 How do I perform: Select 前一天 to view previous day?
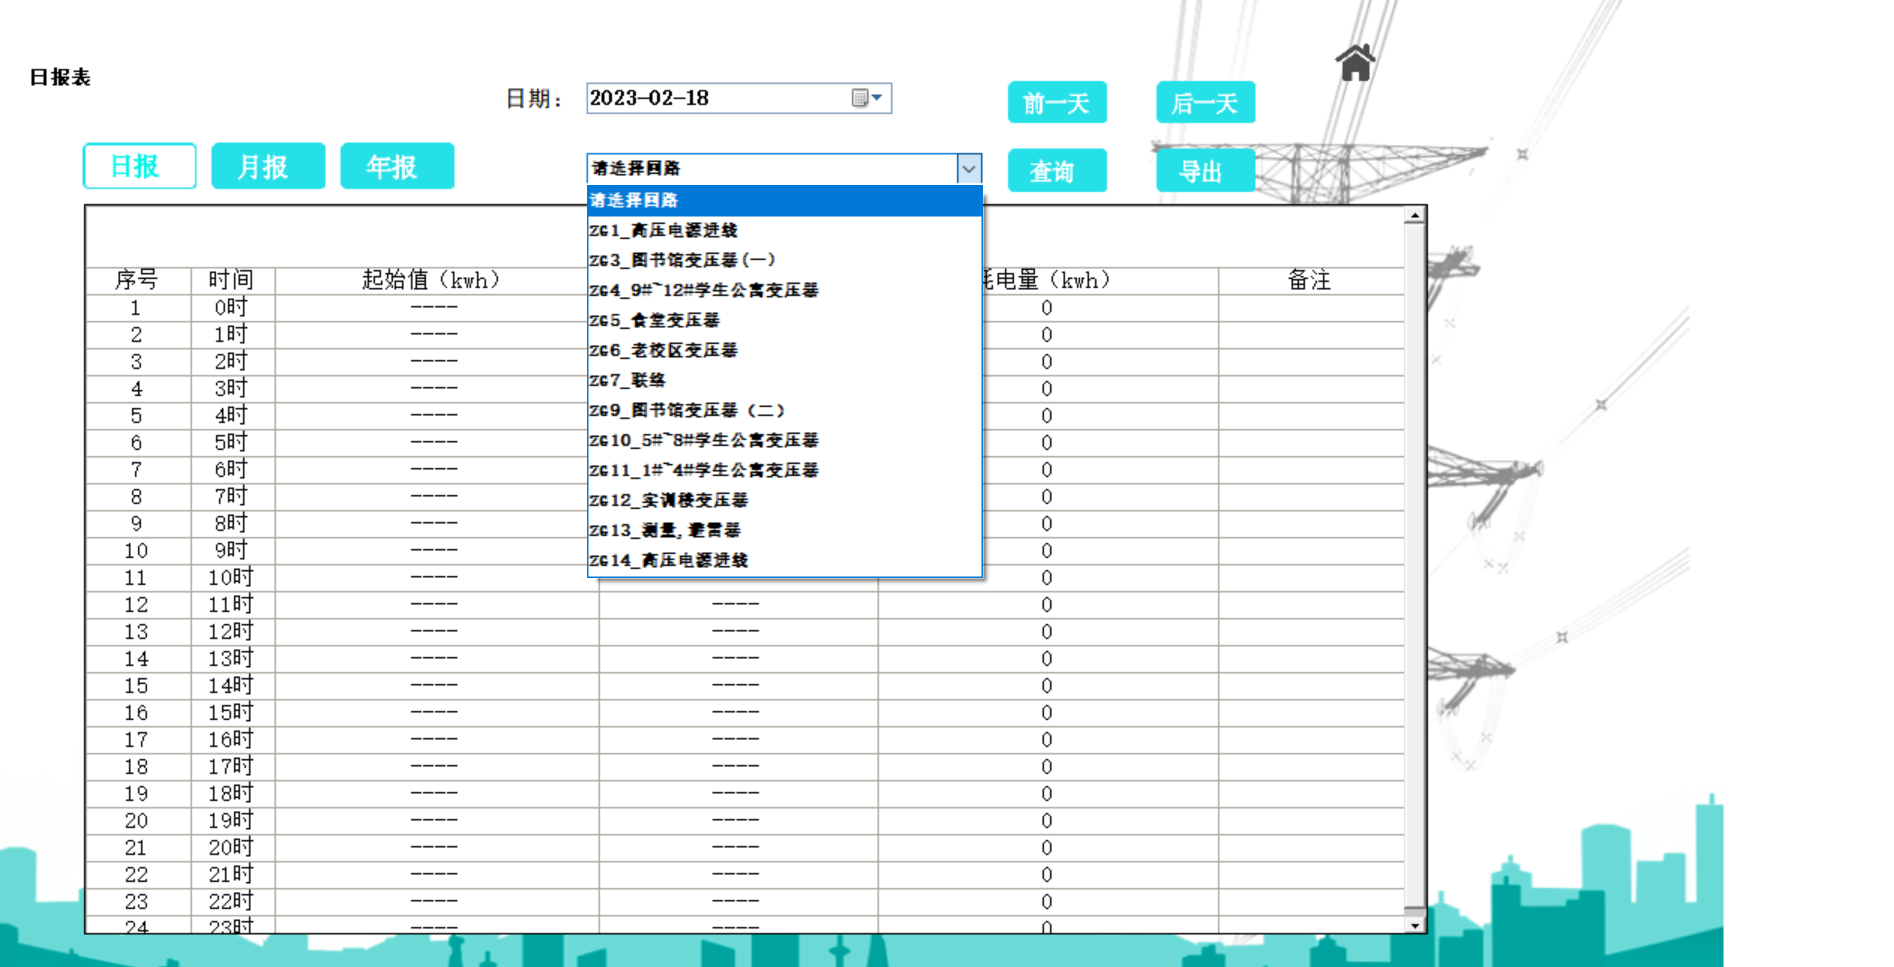coord(1056,102)
